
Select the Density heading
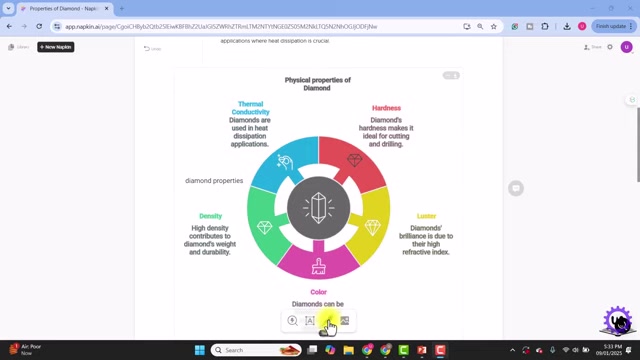click(210, 216)
